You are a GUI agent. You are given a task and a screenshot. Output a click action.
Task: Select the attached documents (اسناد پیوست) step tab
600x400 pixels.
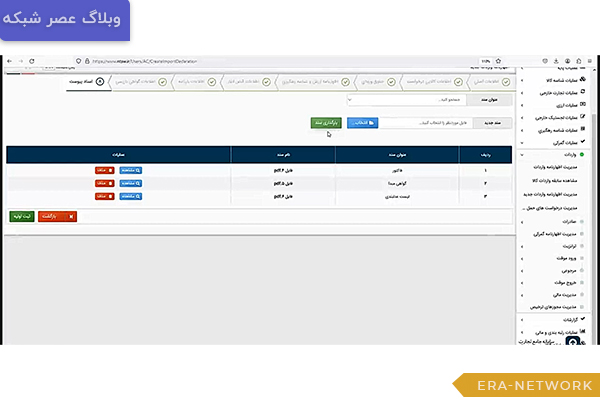click(x=86, y=81)
